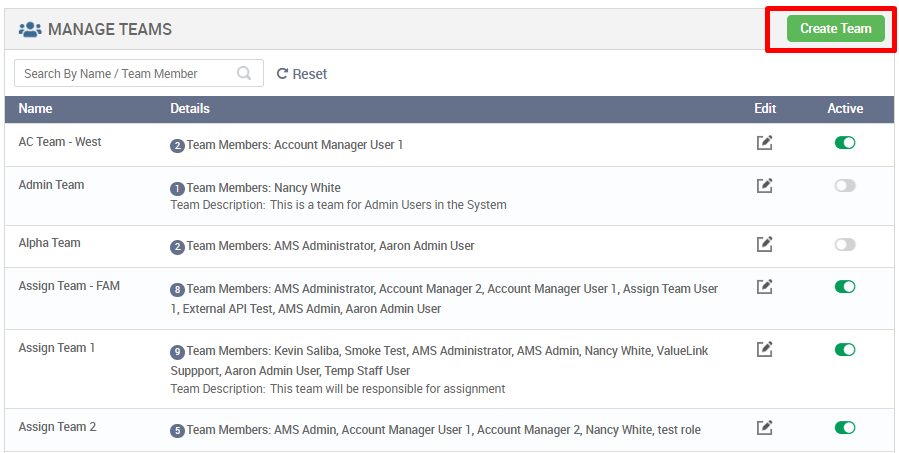Focus the Search By Name / Team Member field
The height and width of the screenshot is (453, 899).
point(139,73)
